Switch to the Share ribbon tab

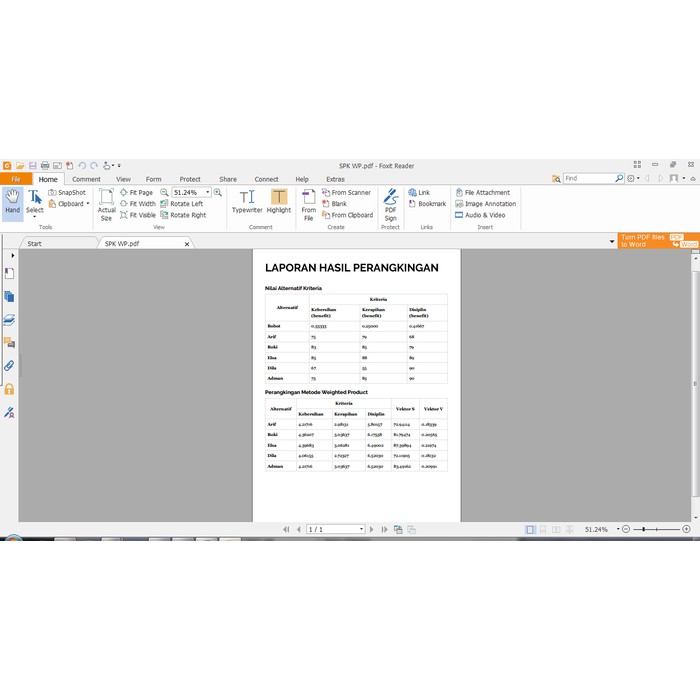pyautogui.click(x=228, y=179)
